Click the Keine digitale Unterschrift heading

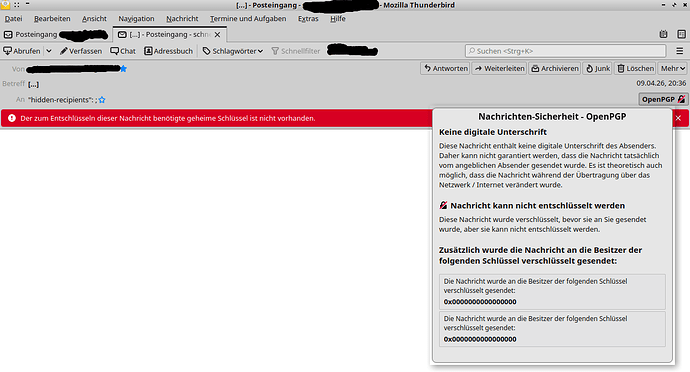click(493, 132)
